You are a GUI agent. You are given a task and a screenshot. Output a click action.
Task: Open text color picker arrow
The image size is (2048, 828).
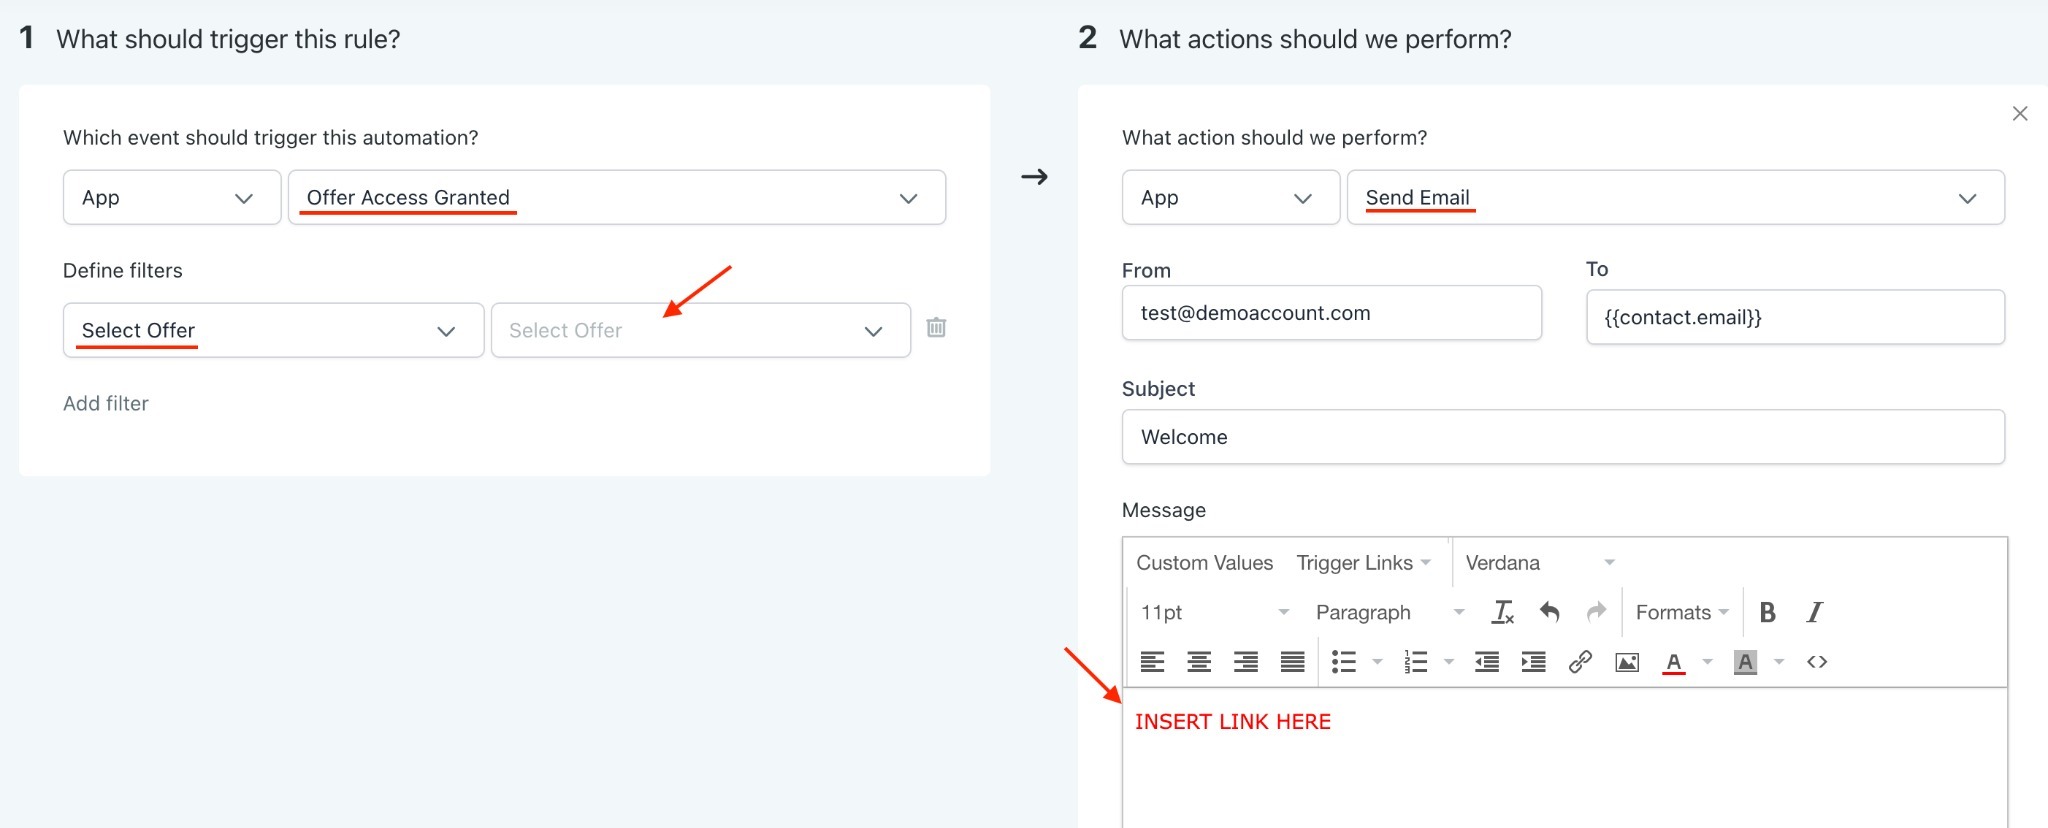(x=1707, y=662)
